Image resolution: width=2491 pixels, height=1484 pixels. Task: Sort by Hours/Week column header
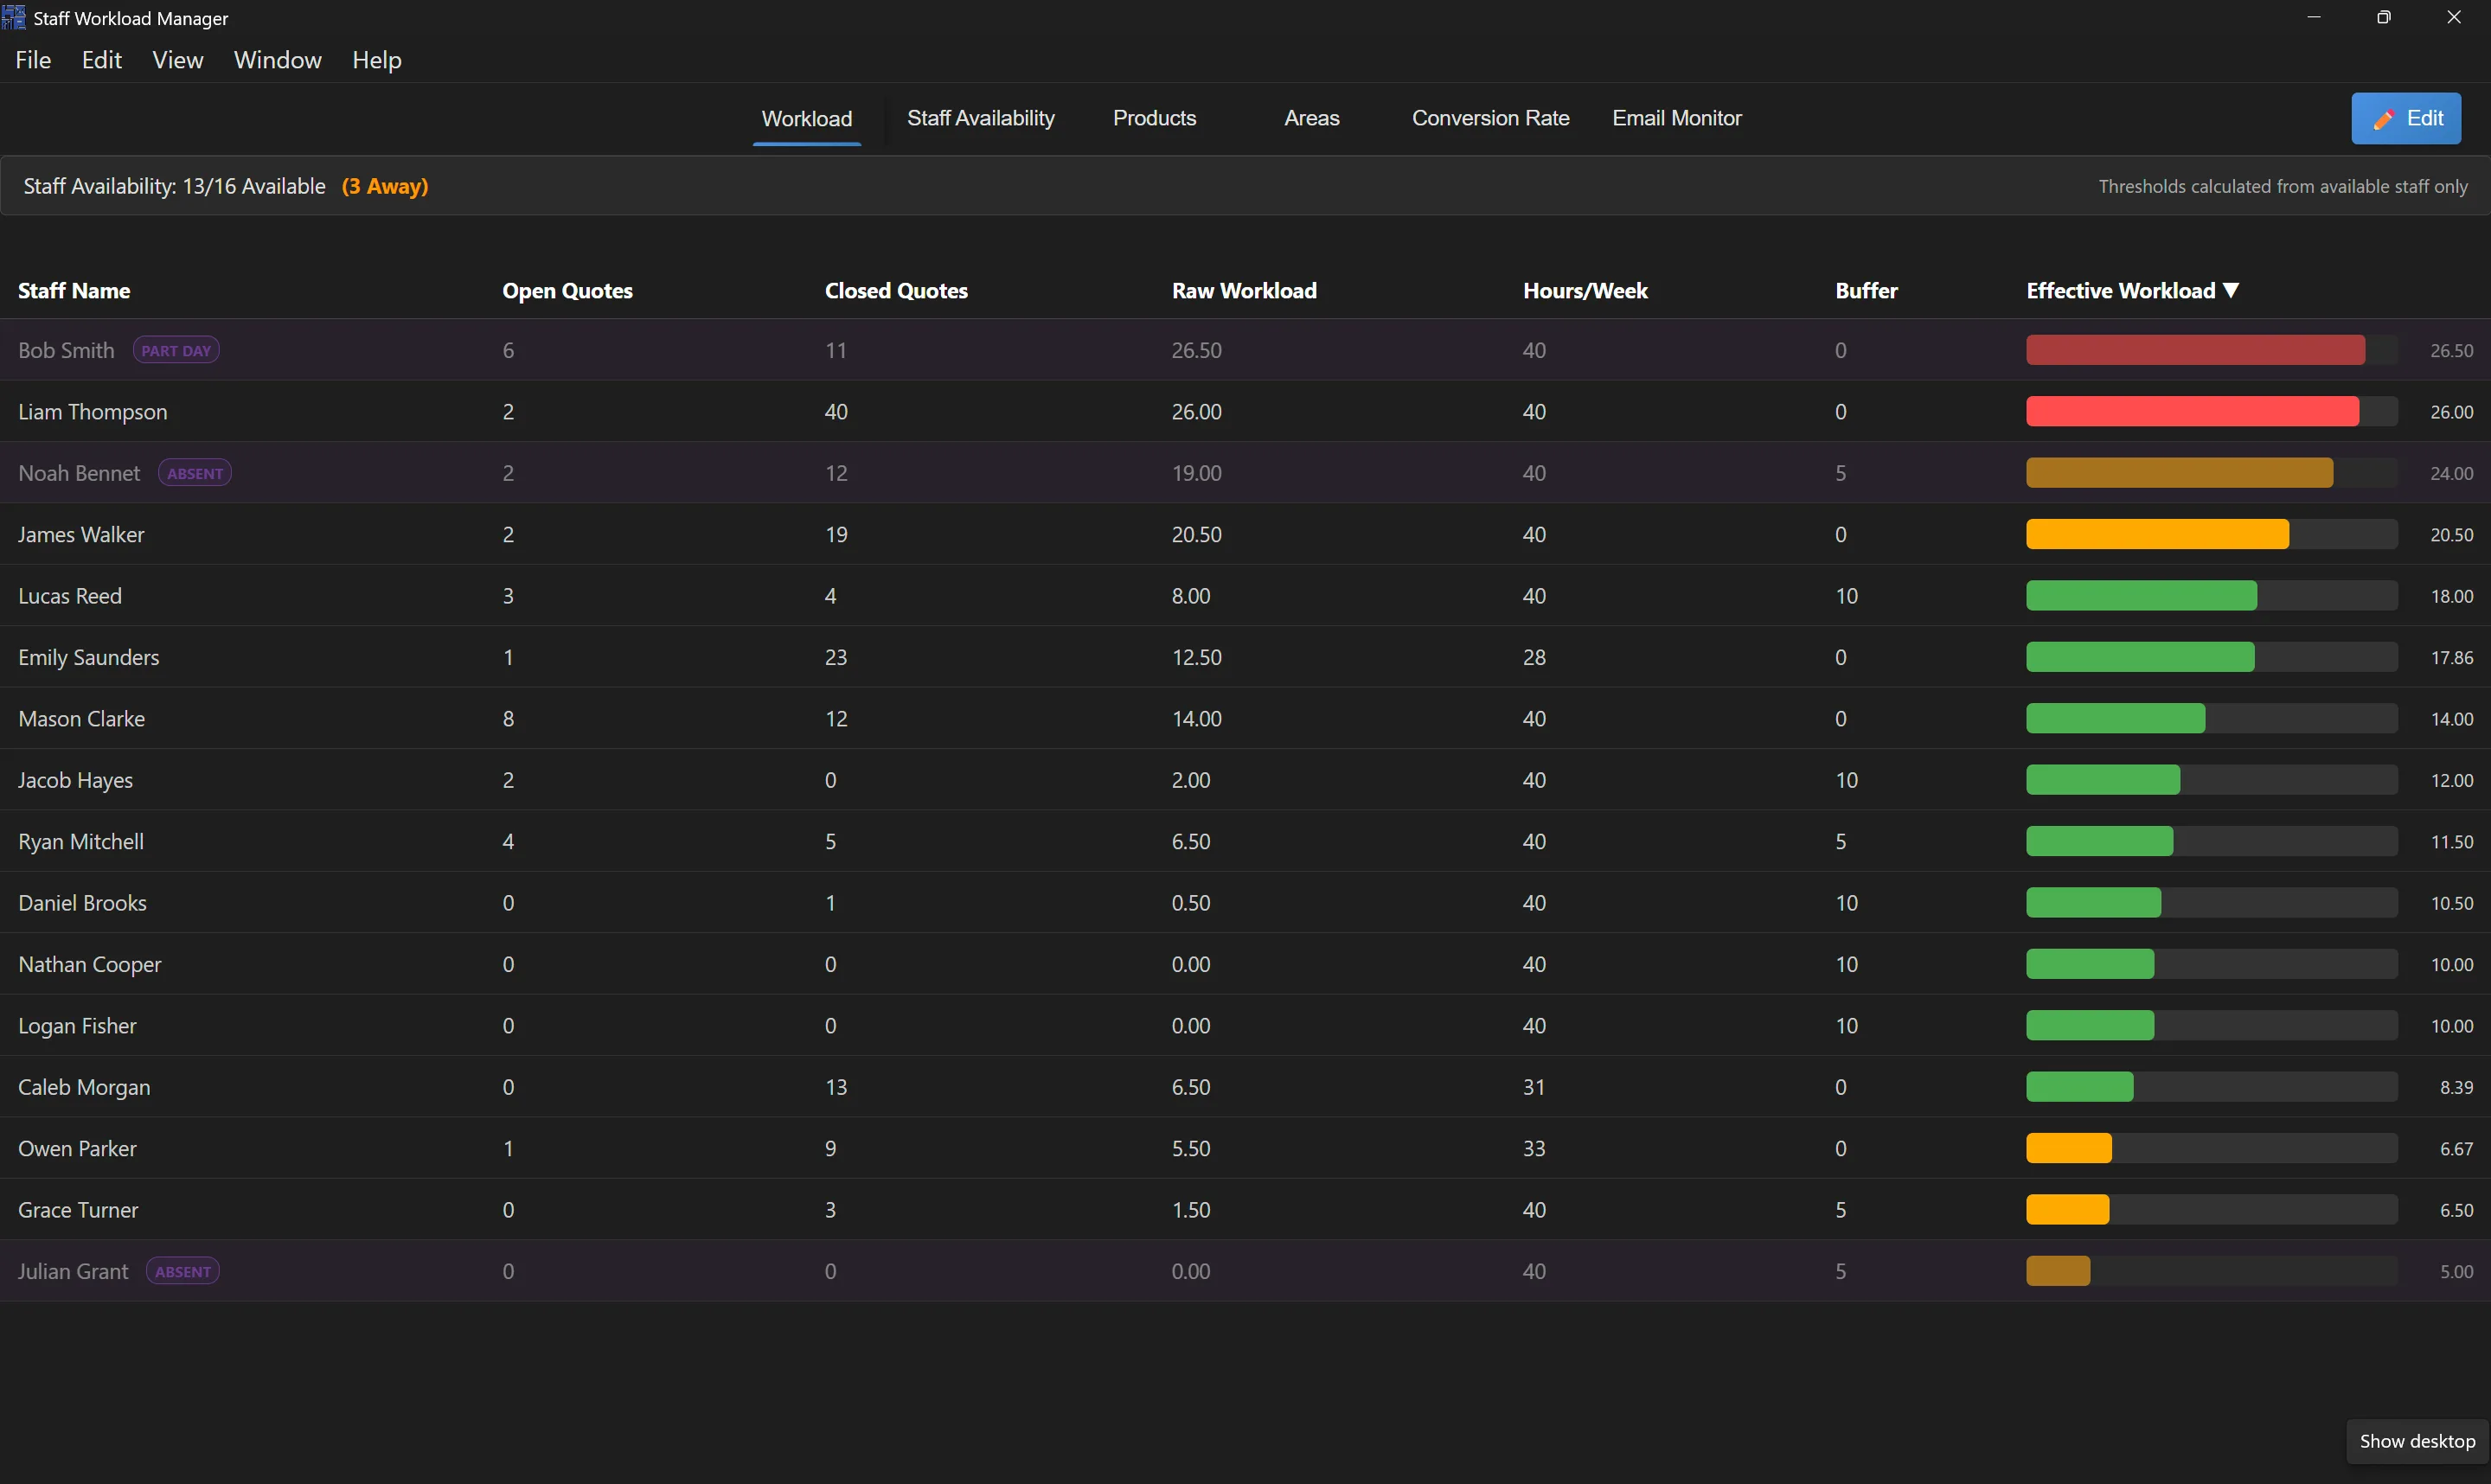tap(1585, 291)
